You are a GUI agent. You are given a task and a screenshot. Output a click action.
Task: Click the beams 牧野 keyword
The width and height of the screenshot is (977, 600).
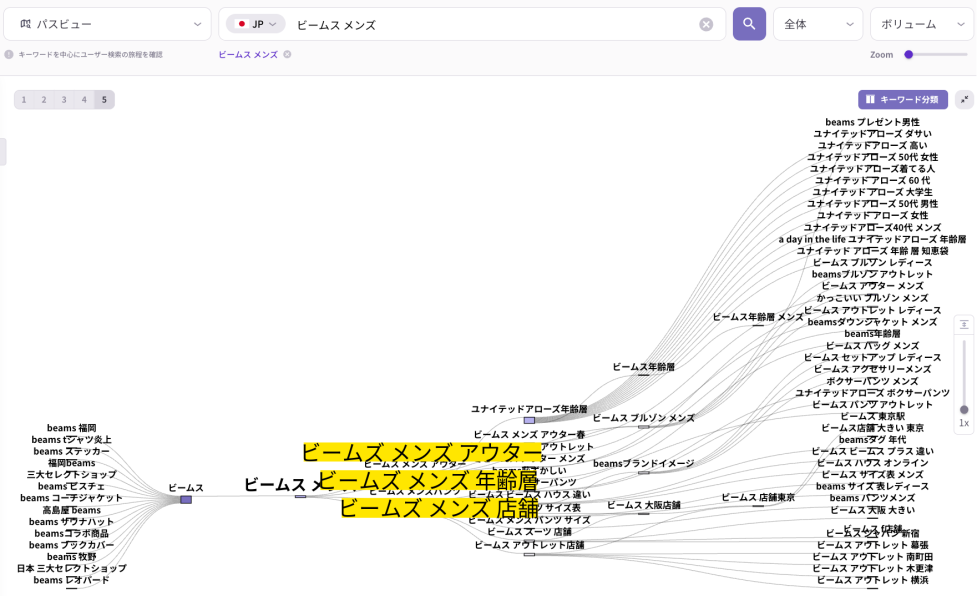tap(72, 557)
